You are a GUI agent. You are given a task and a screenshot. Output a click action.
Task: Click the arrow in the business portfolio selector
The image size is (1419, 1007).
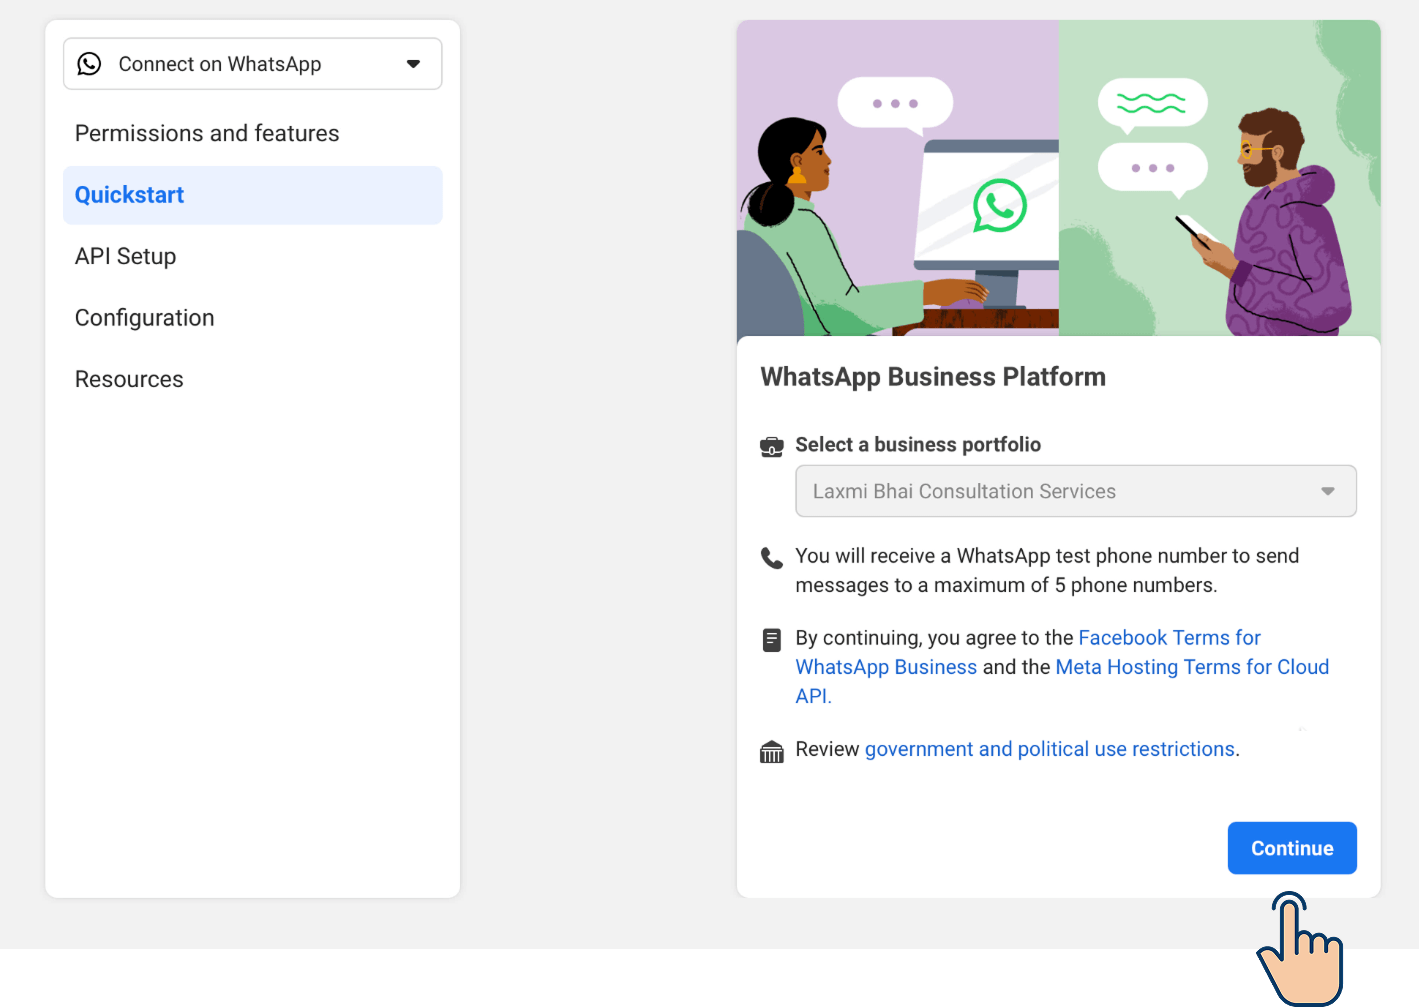(x=1328, y=491)
